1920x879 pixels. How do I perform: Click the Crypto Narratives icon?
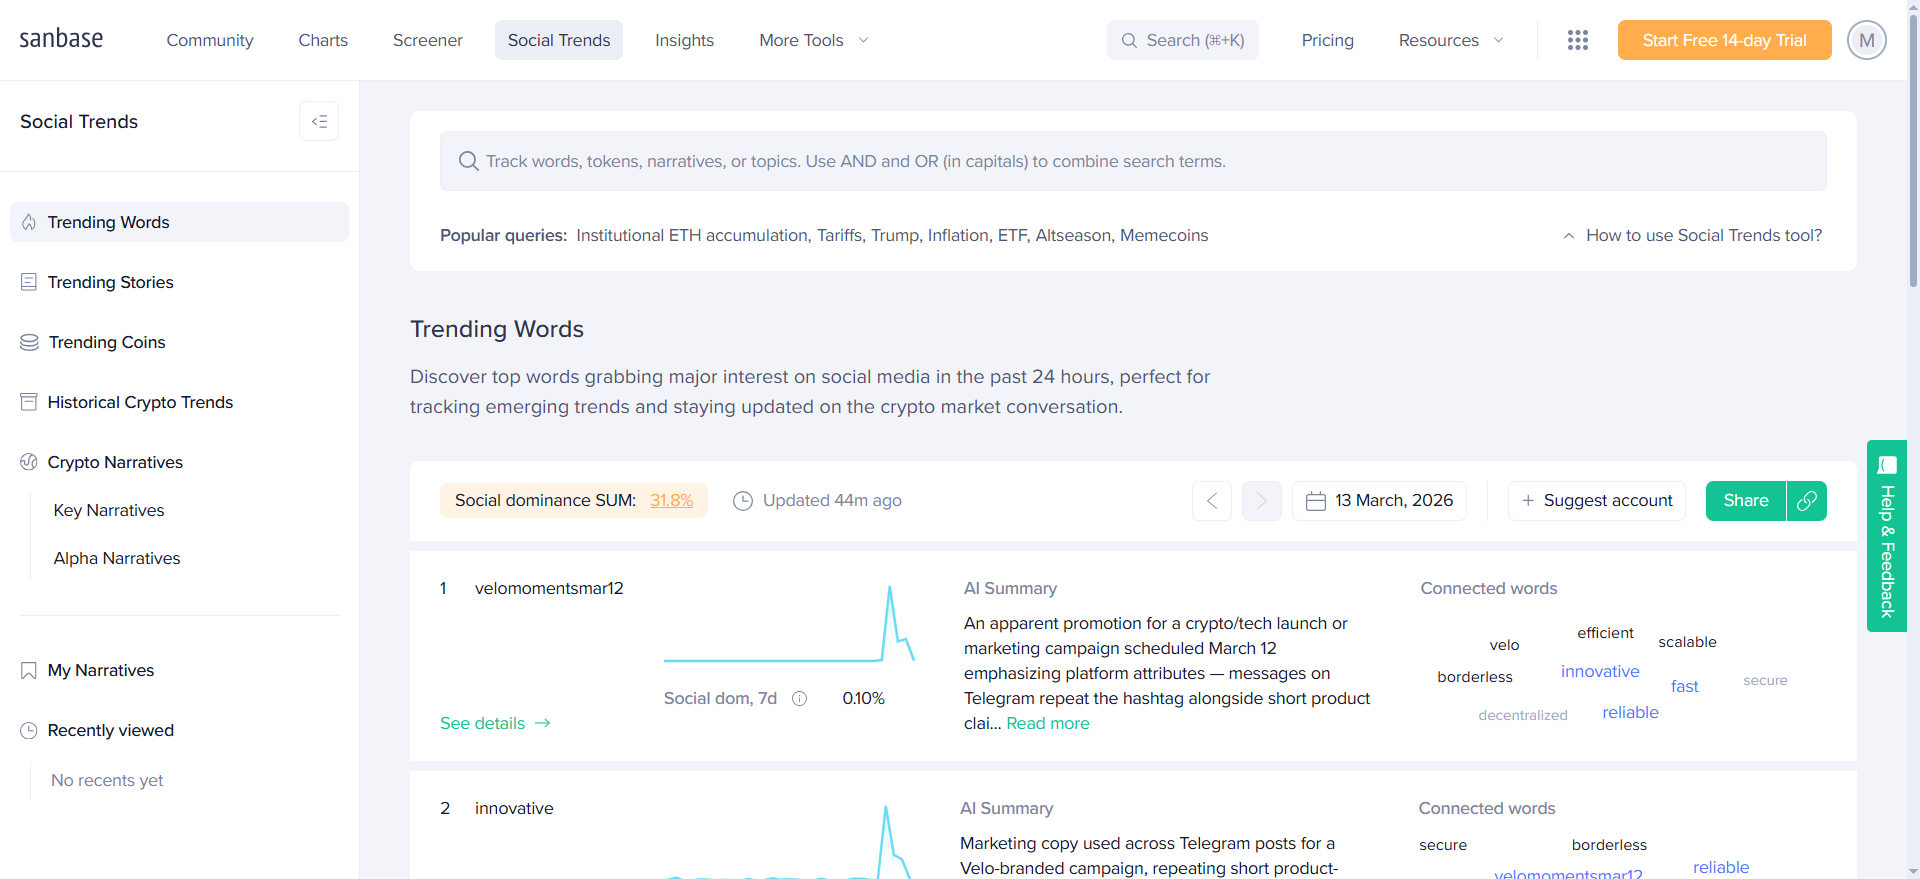coord(29,462)
